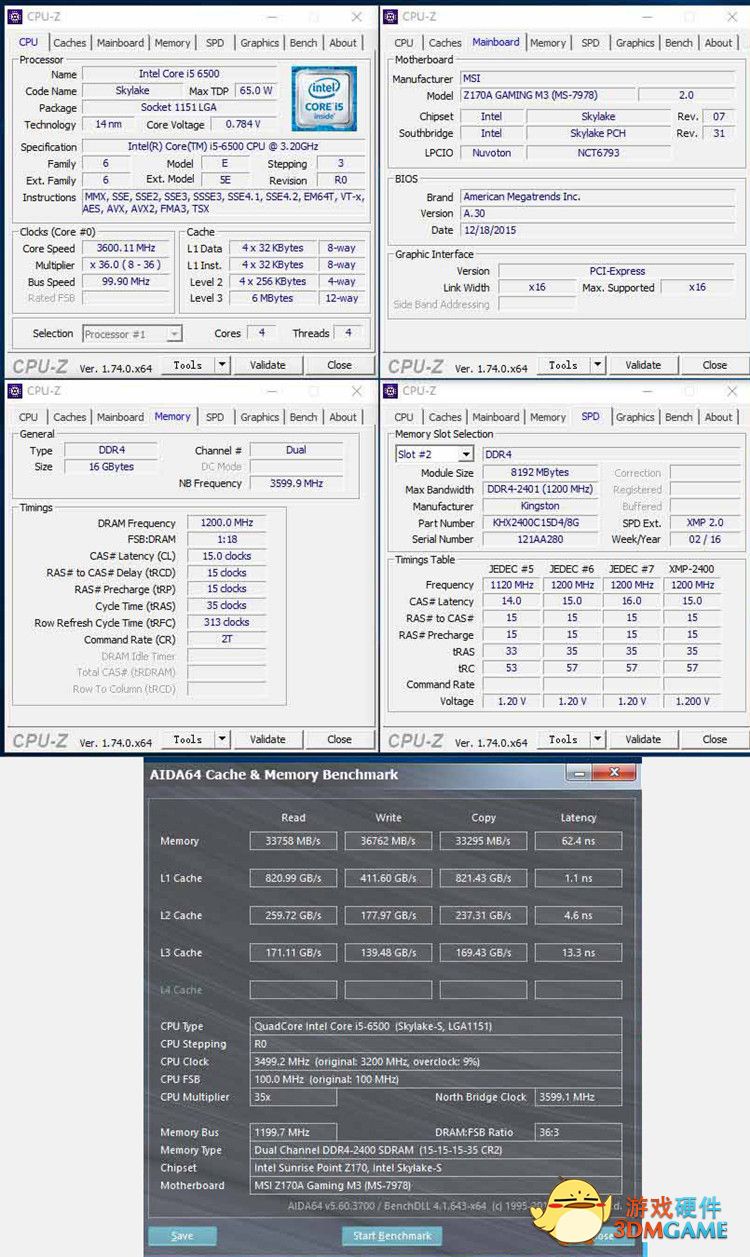Click the Intel Core i5 logo badge
The height and width of the screenshot is (1257, 750).
coord(324,99)
